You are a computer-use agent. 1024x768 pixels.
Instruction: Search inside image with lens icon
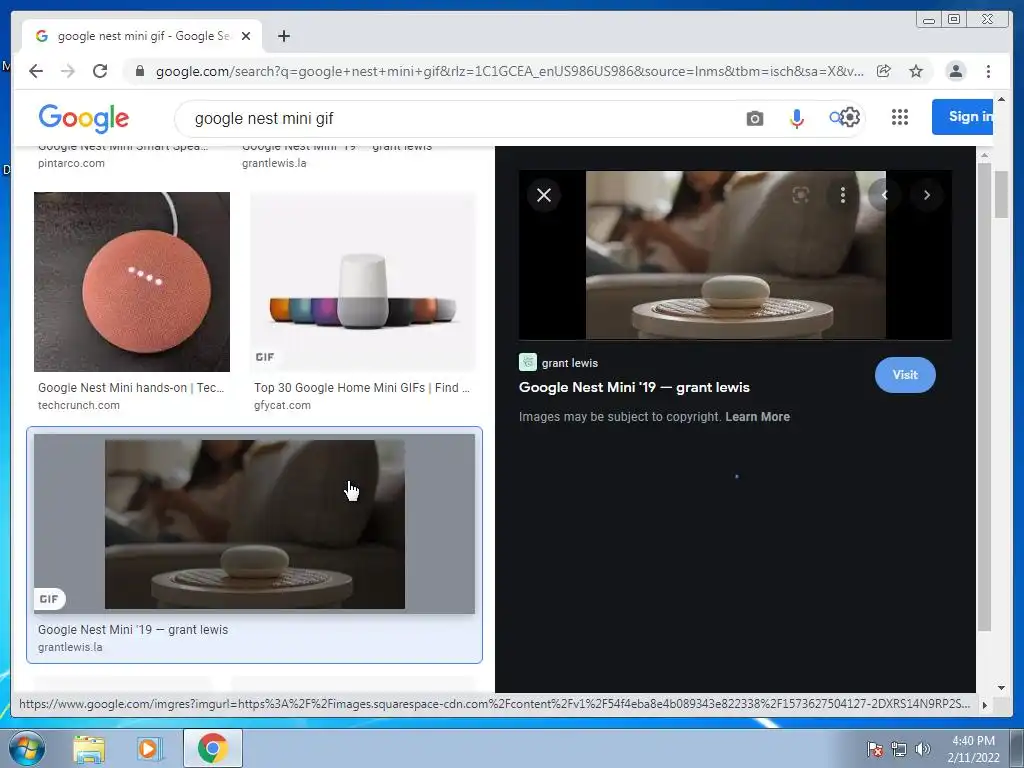pyautogui.click(x=801, y=195)
